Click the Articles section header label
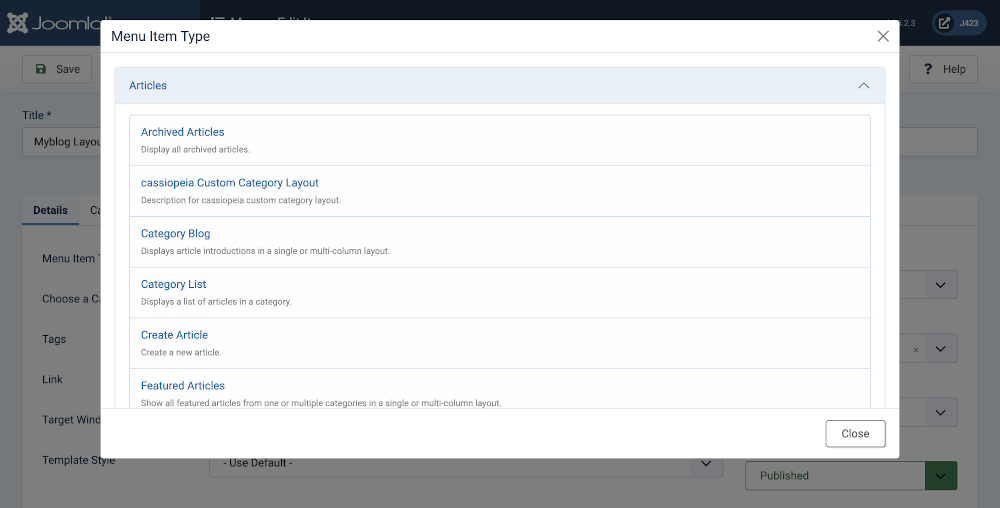The width and height of the screenshot is (1000, 508). 148,86
